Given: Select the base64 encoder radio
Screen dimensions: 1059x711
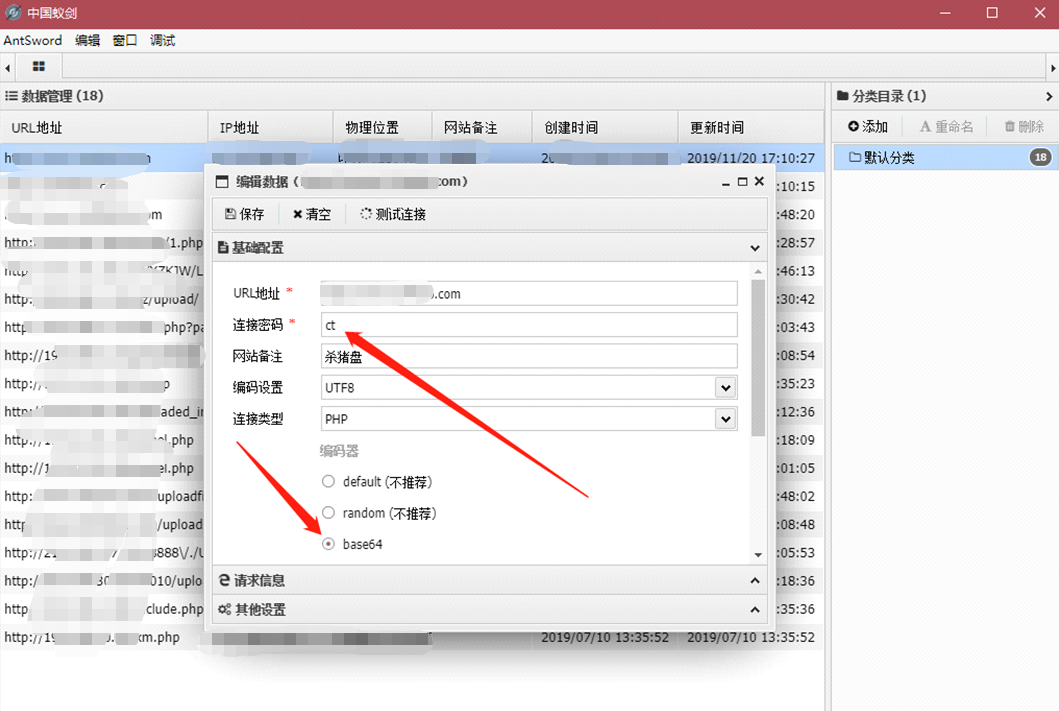Looking at the screenshot, I should tap(328, 544).
